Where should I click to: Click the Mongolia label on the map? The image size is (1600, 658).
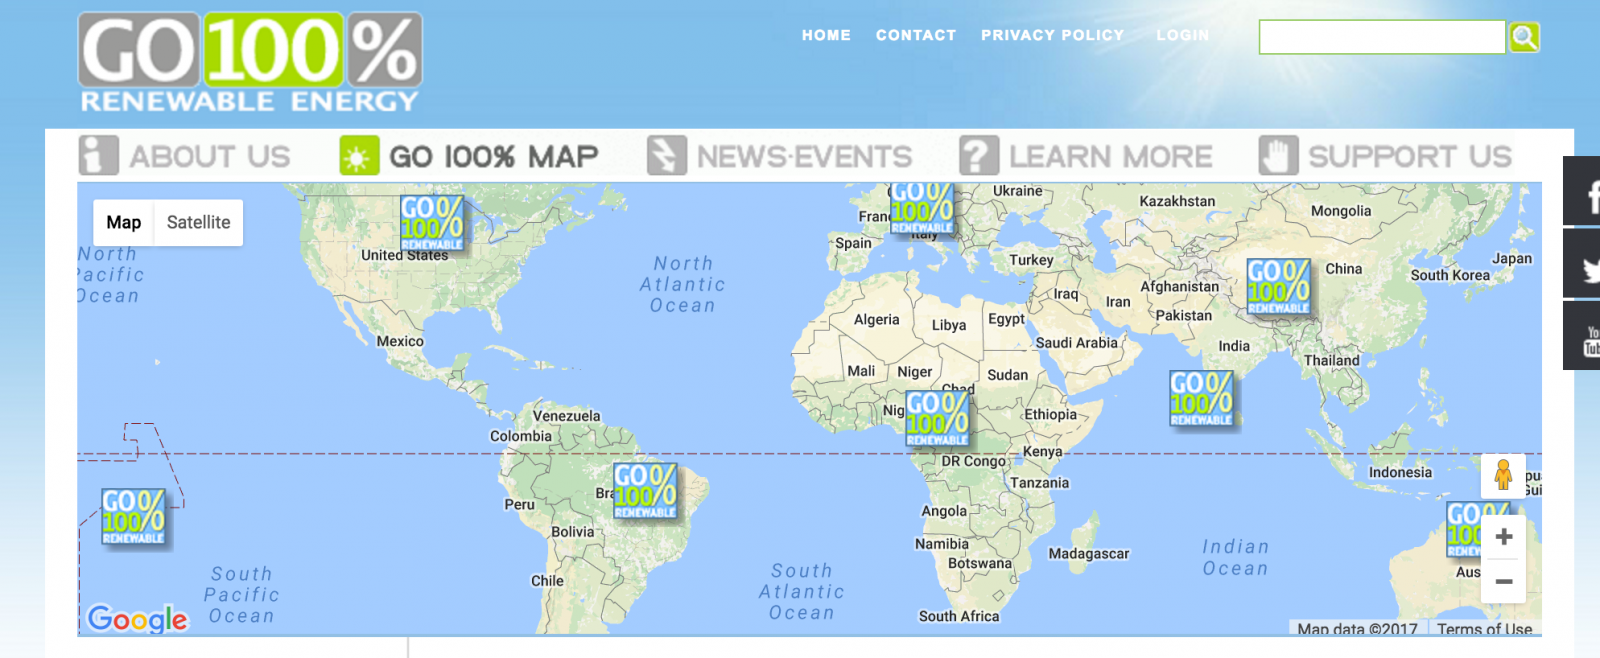[1341, 211]
